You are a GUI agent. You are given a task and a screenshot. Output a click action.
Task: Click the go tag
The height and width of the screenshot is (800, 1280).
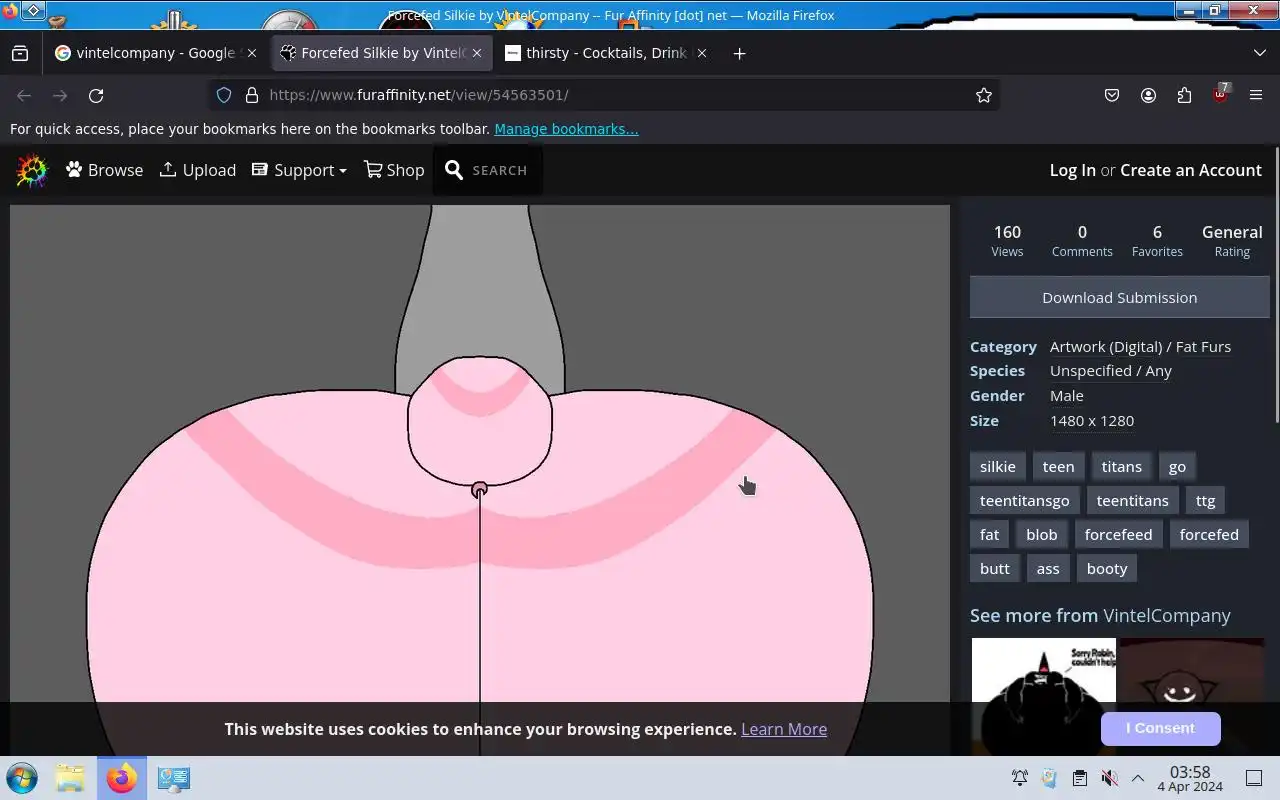(x=1177, y=467)
